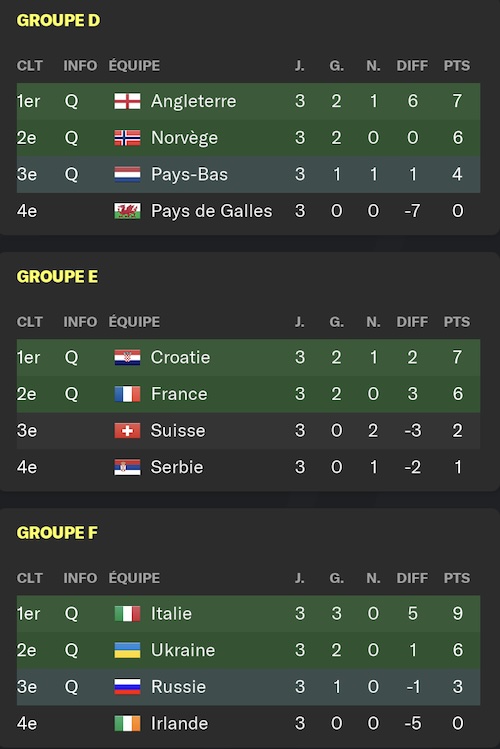The image size is (500, 749).
Task: Click the Norway flag icon
Action: 127,138
